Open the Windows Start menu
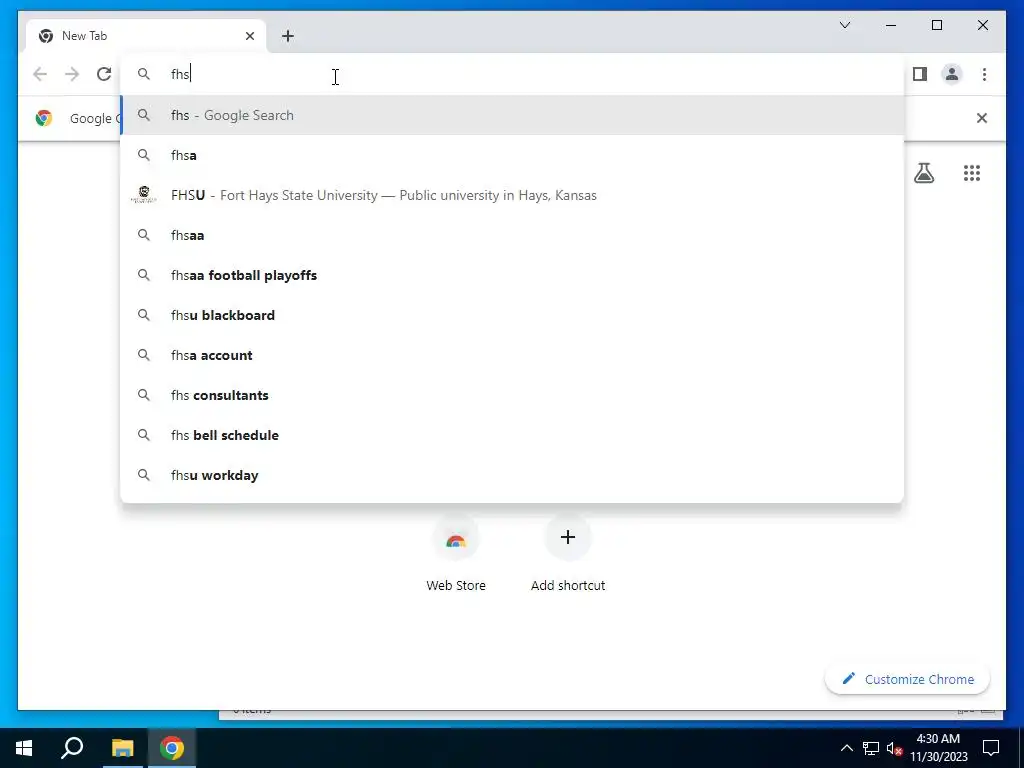Screen dimensions: 1024x768 [24, 748]
